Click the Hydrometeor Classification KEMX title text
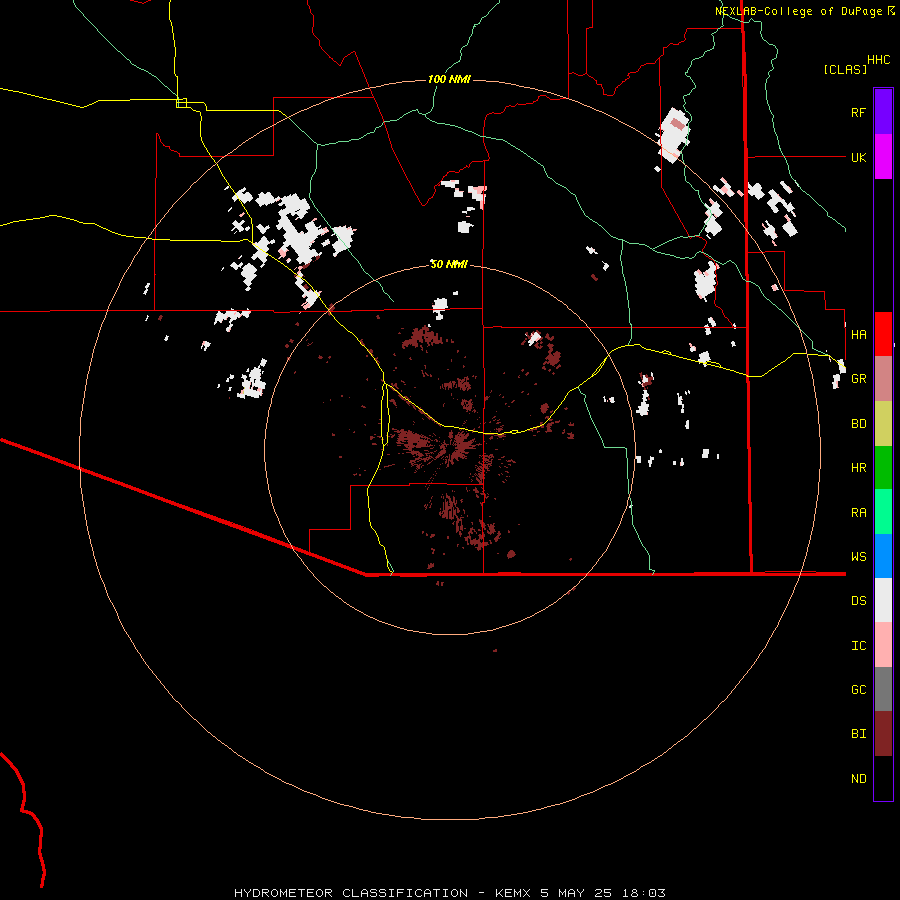Screen dimensions: 900x900 (x=449, y=893)
